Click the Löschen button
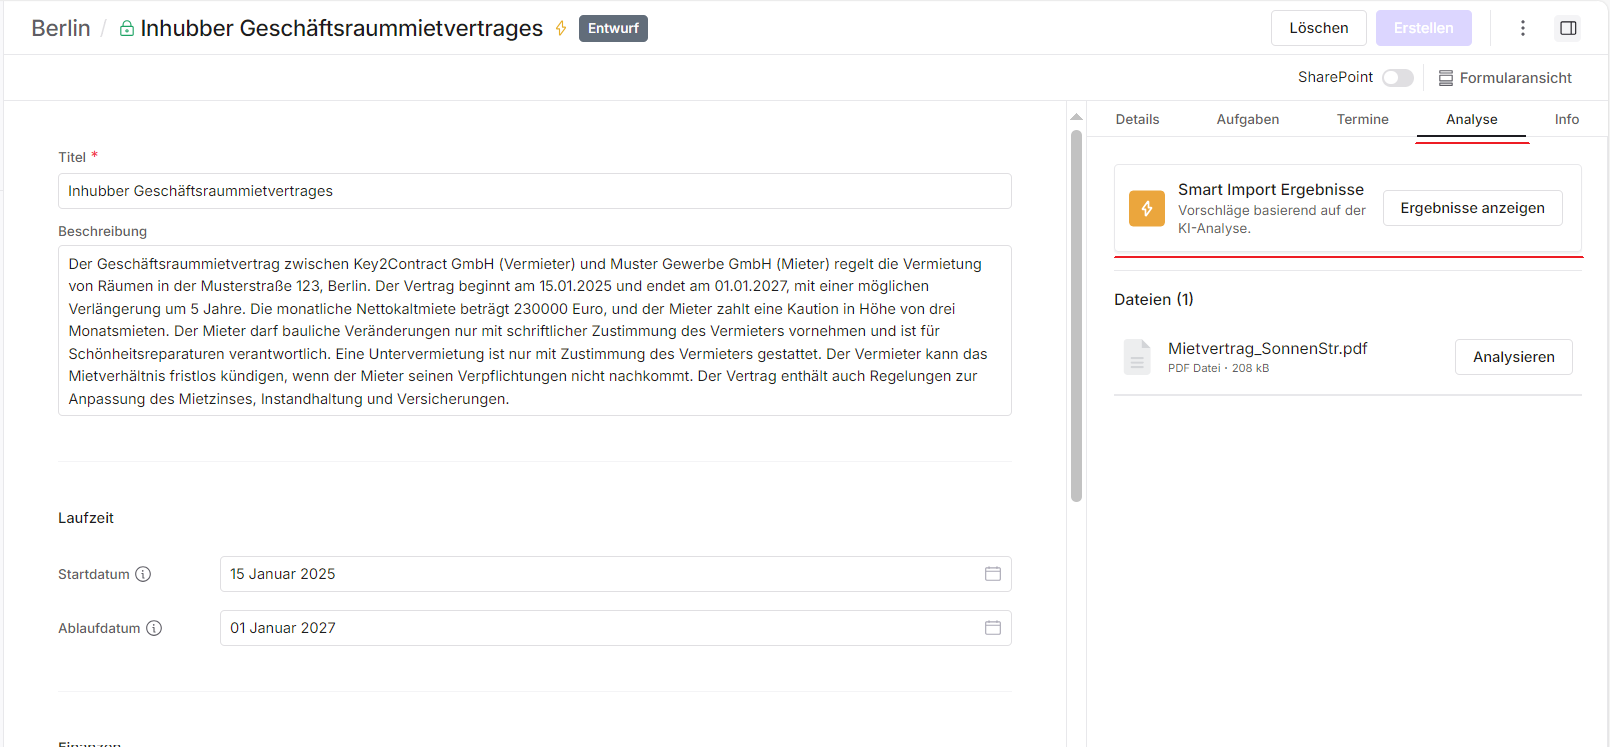This screenshot has width=1610, height=747. (1318, 28)
